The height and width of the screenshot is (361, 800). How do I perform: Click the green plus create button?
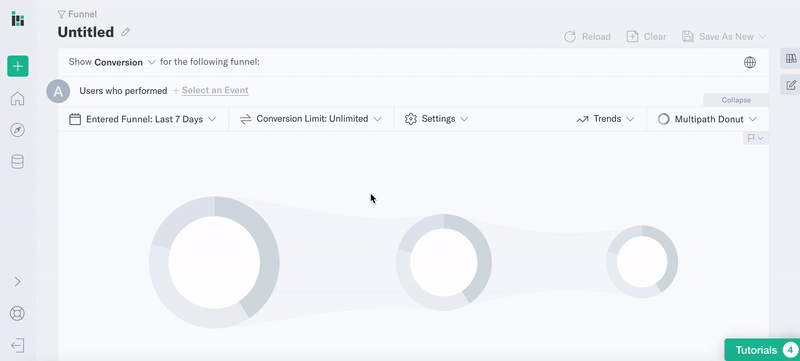pyautogui.click(x=17, y=66)
